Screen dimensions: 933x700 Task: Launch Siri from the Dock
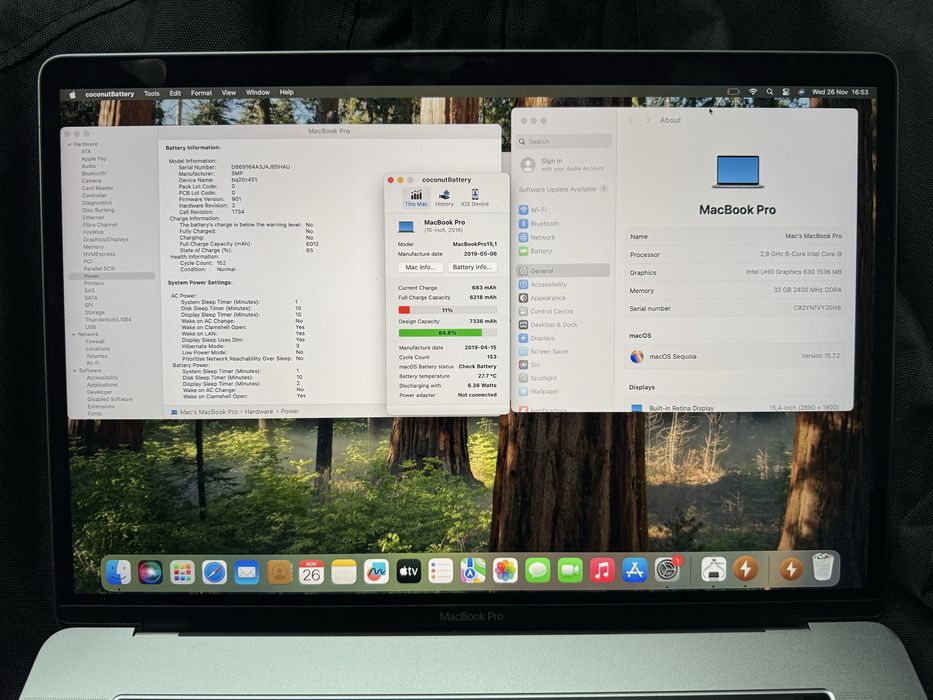coord(150,573)
